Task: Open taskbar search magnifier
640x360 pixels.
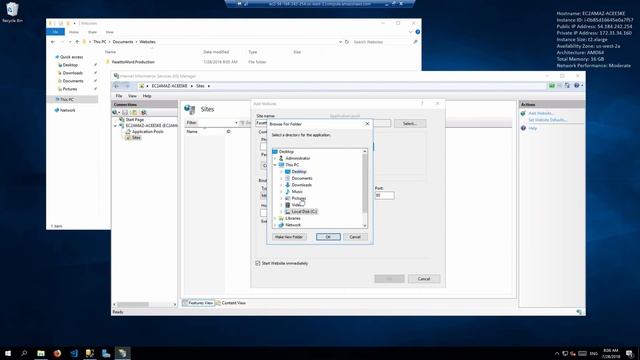Action: (x=24, y=353)
